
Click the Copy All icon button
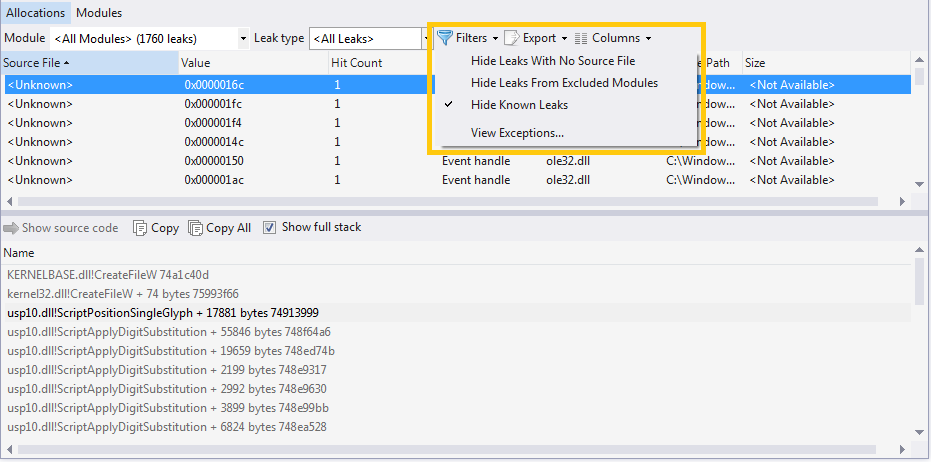195,228
